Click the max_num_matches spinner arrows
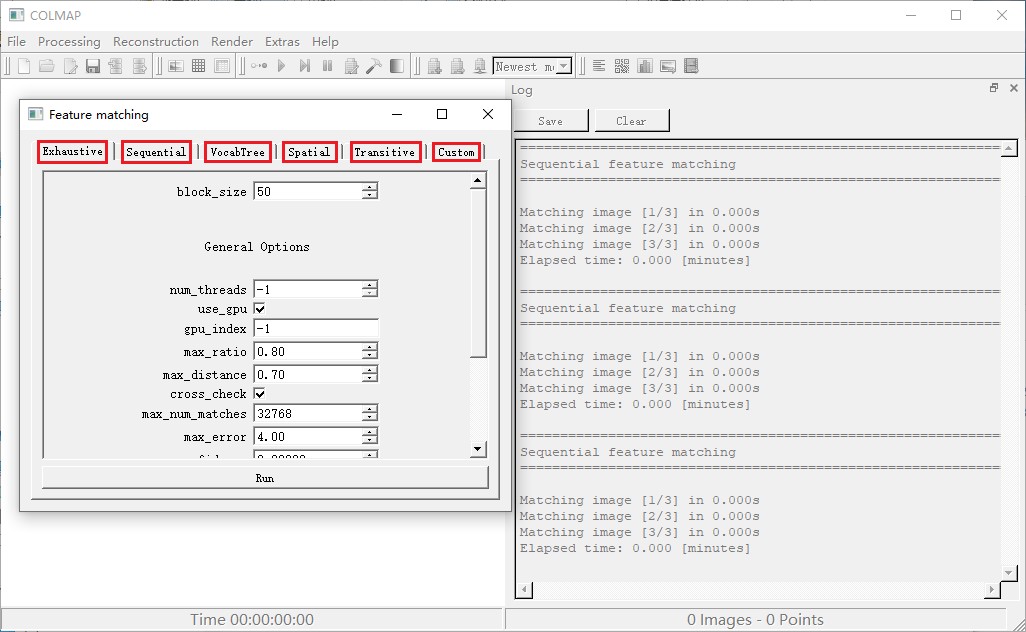 (370, 413)
